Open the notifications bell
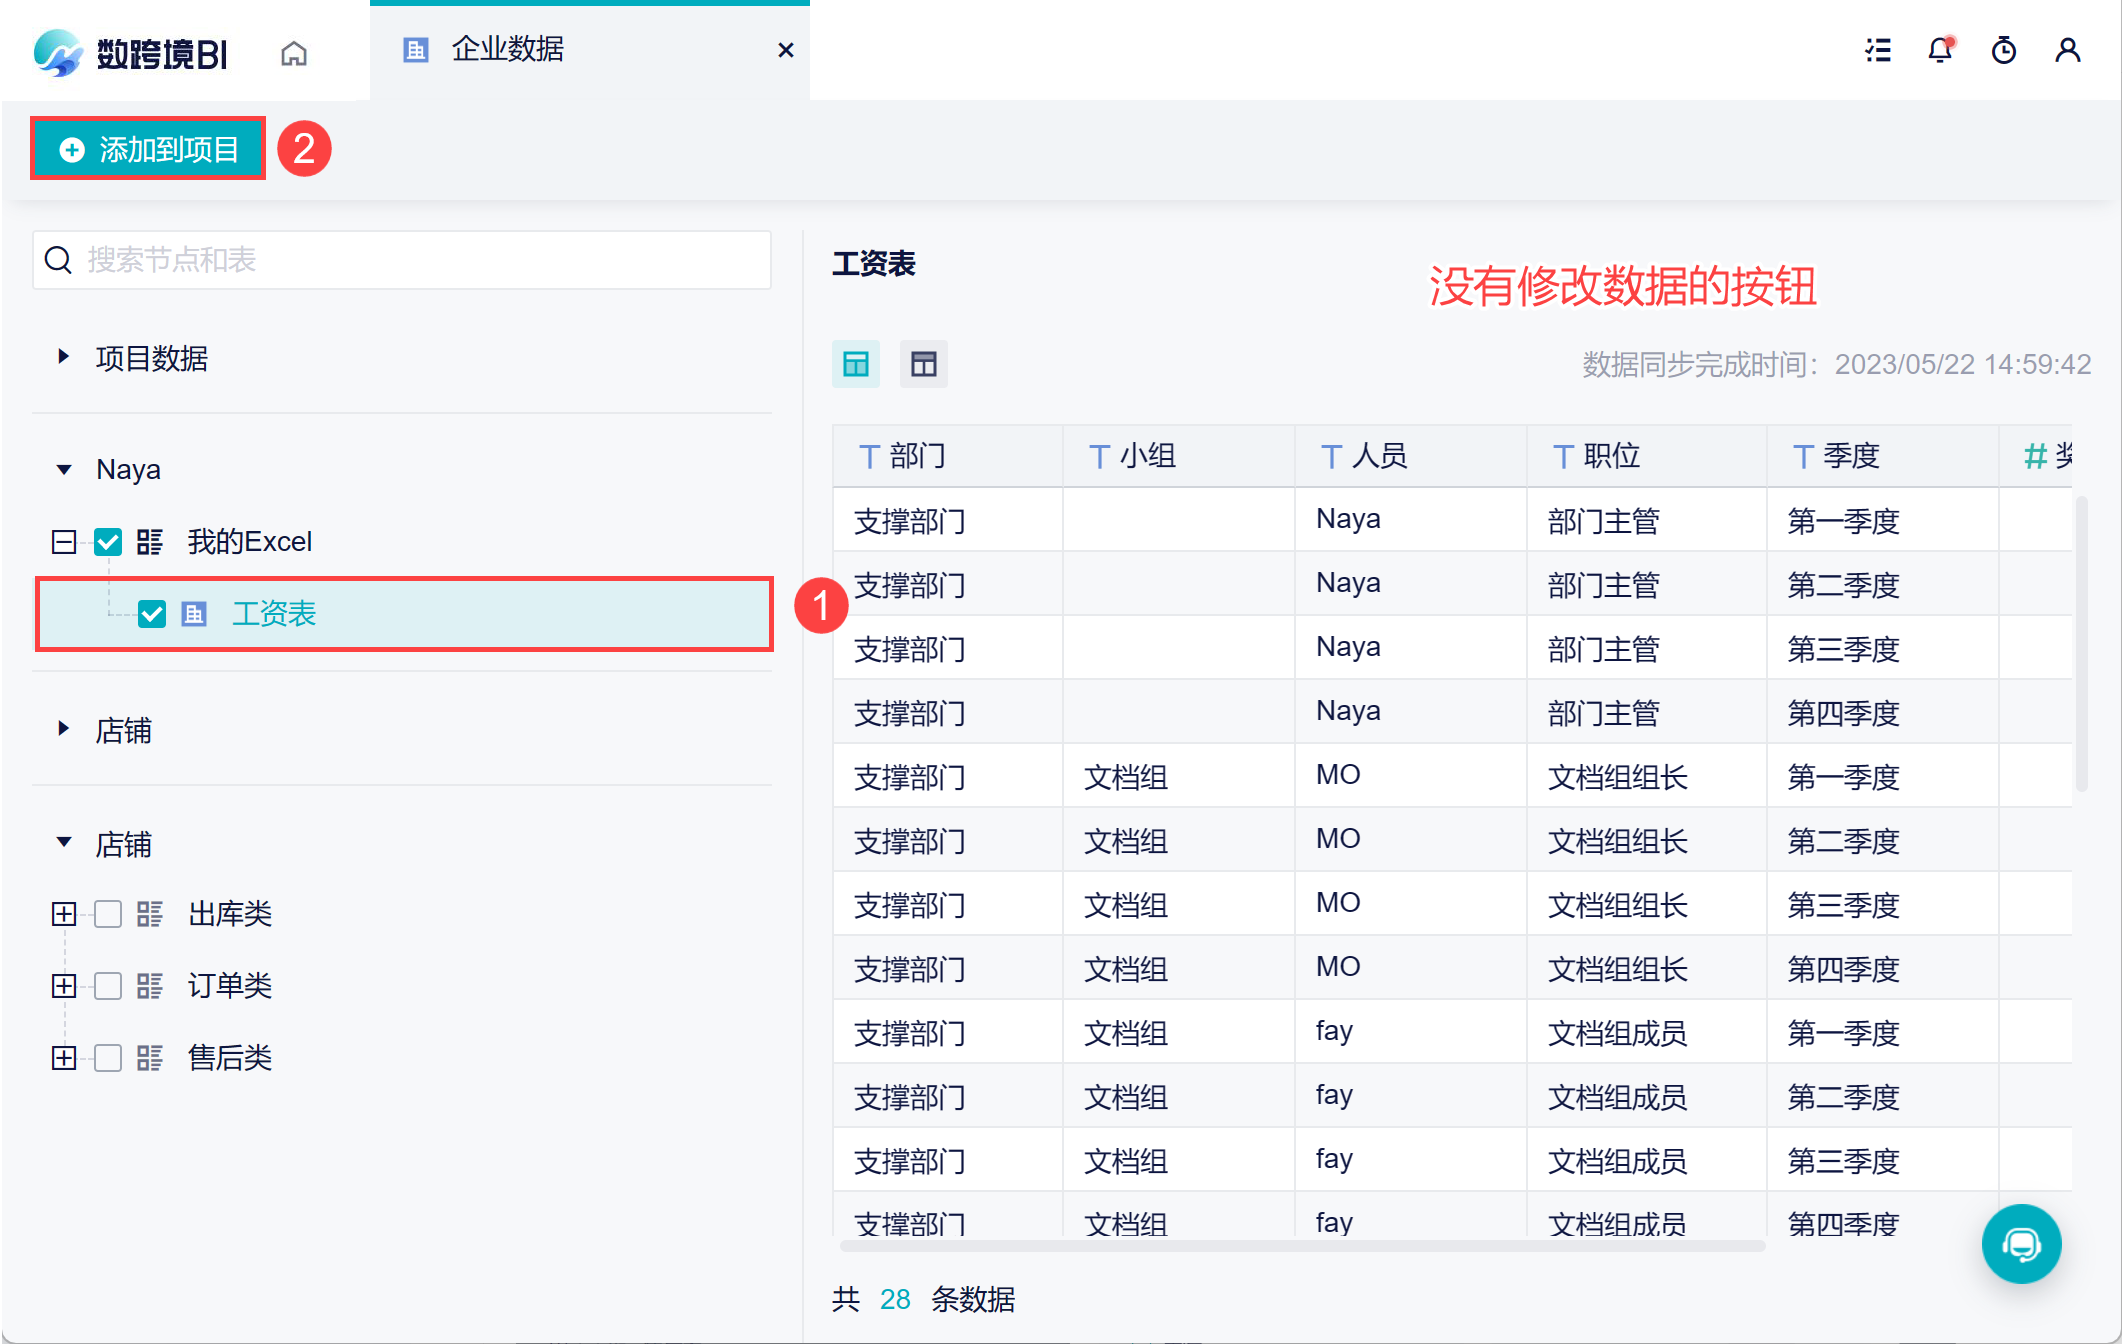The height and width of the screenshot is (1344, 2122). click(1941, 50)
